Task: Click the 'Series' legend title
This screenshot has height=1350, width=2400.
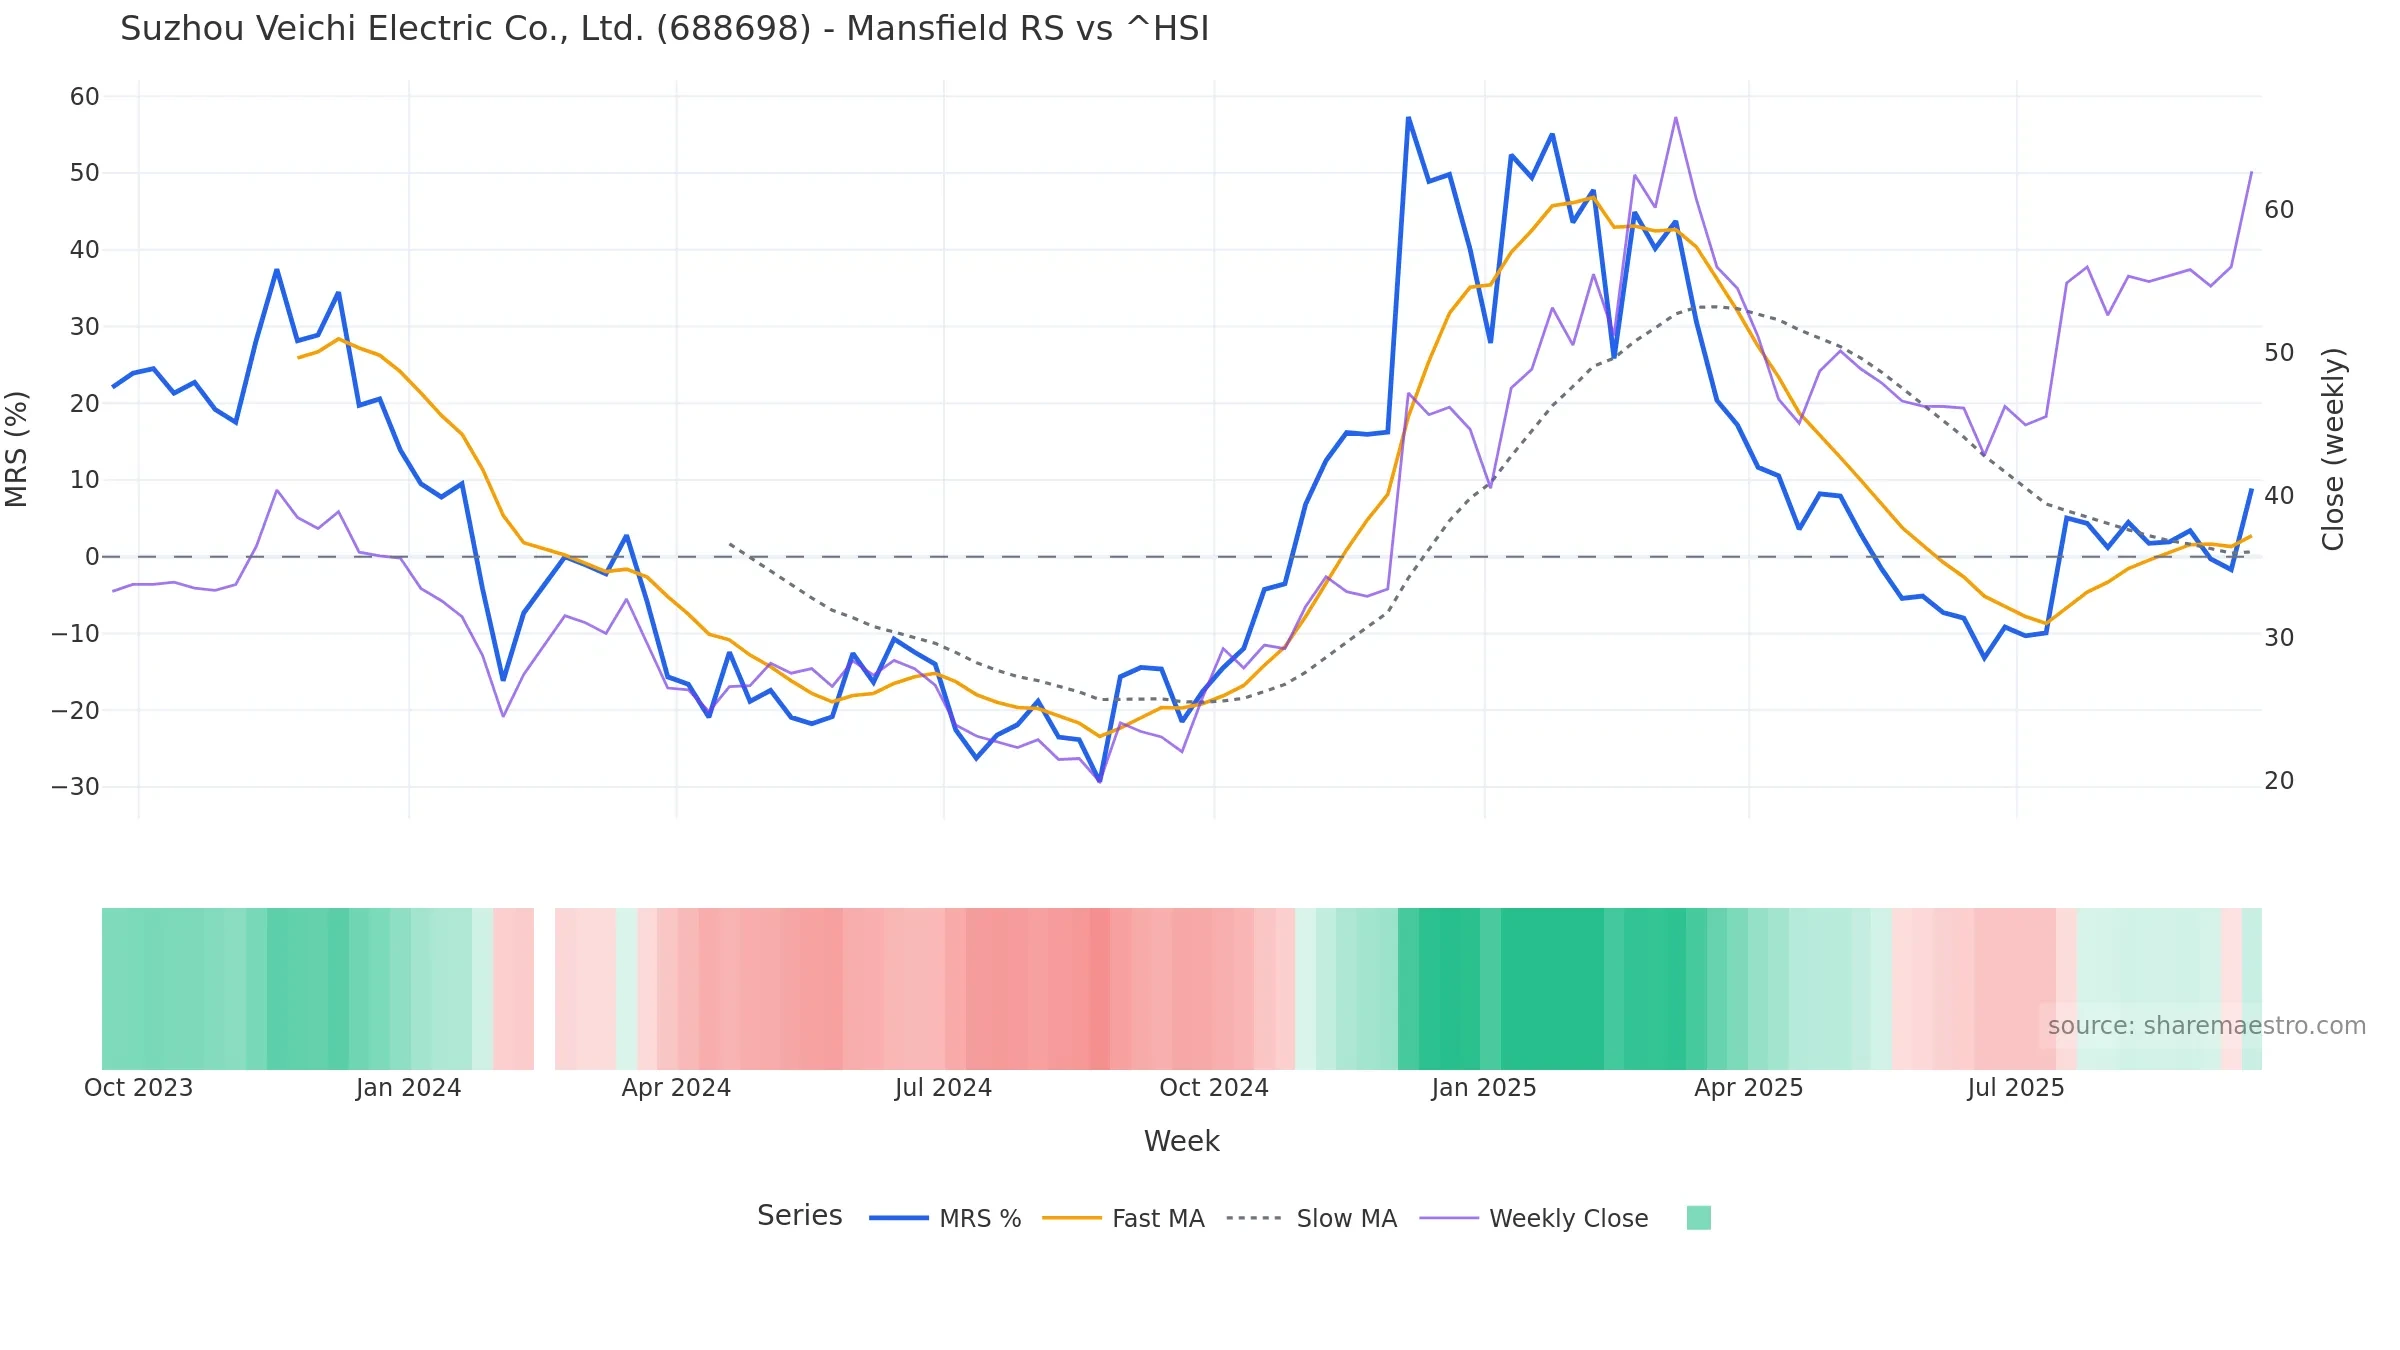Action: tap(799, 1216)
